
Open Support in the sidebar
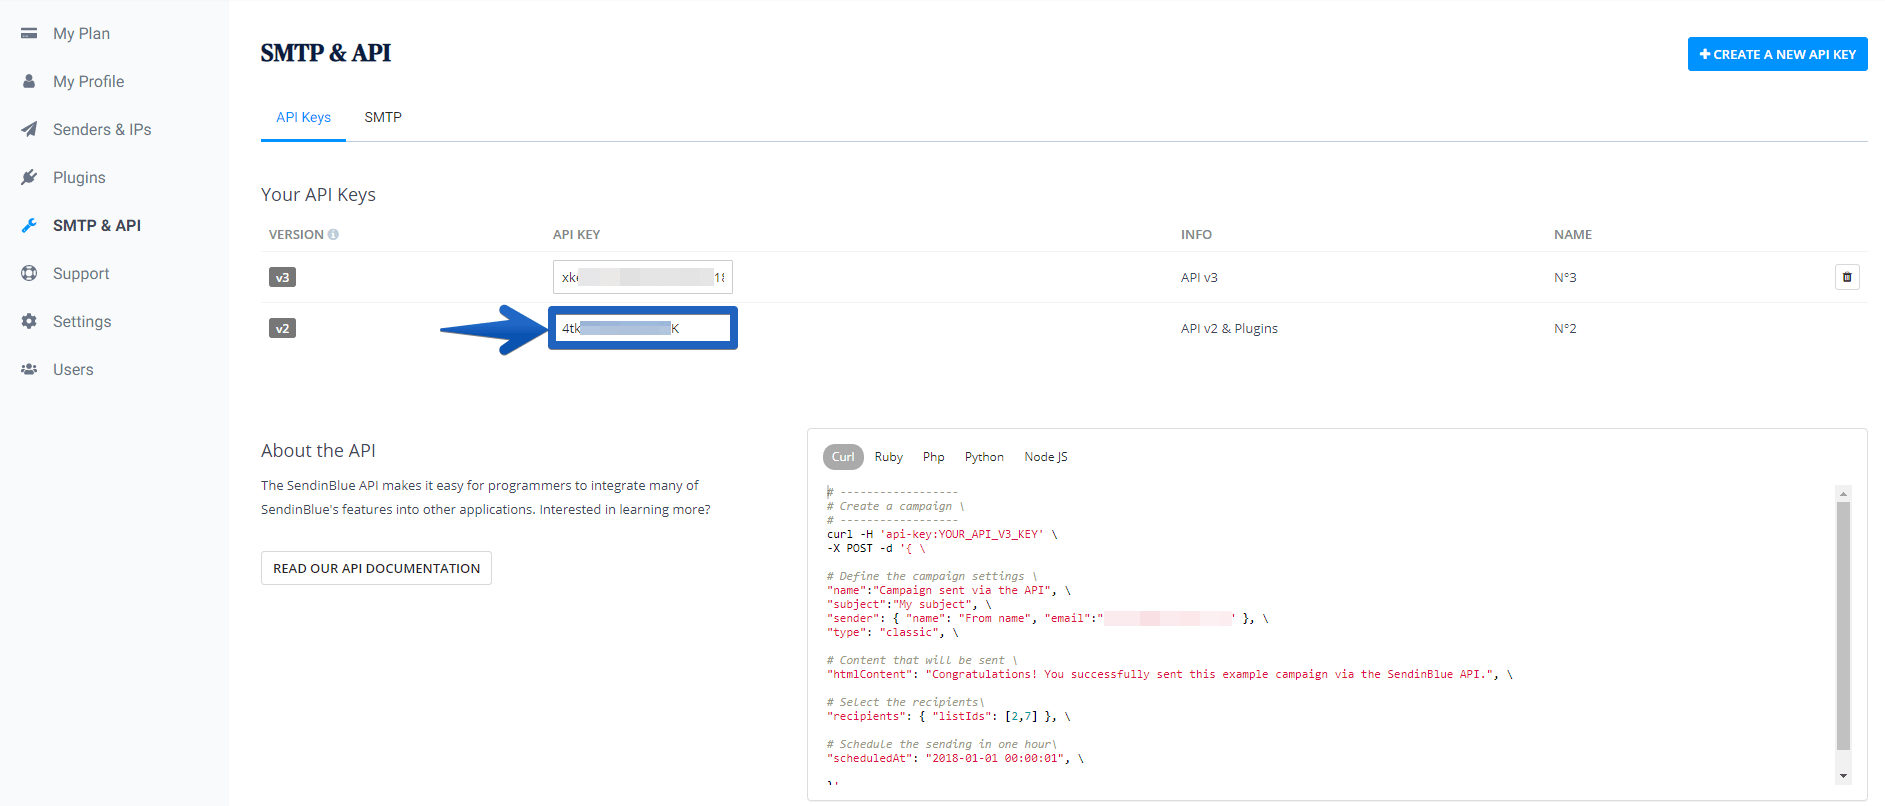pyautogui.click(x=81, y=273)
